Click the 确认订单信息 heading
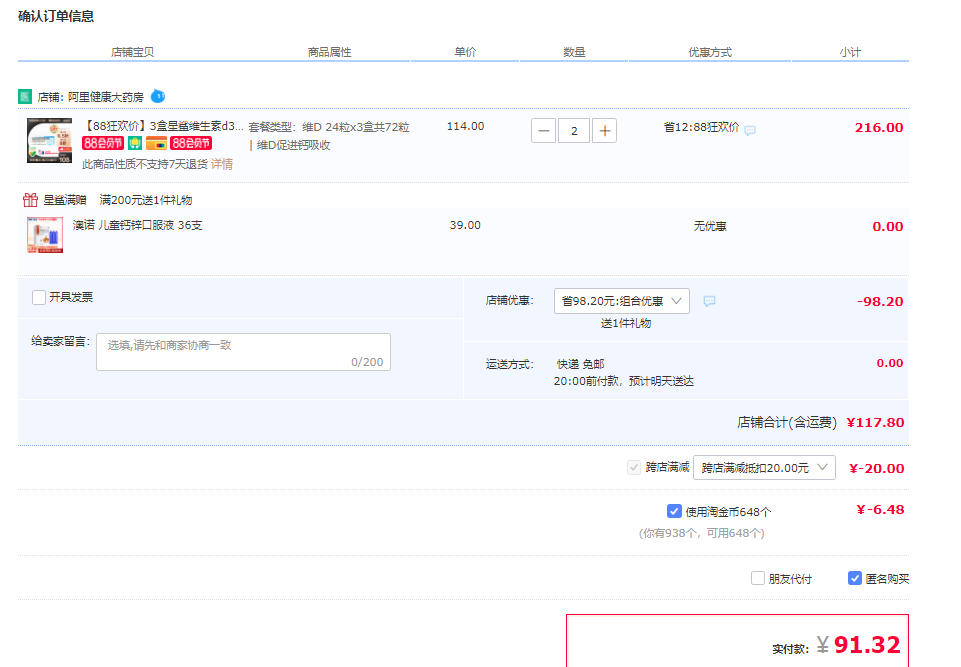Screen dimensions: 961x667 (56, 16)
